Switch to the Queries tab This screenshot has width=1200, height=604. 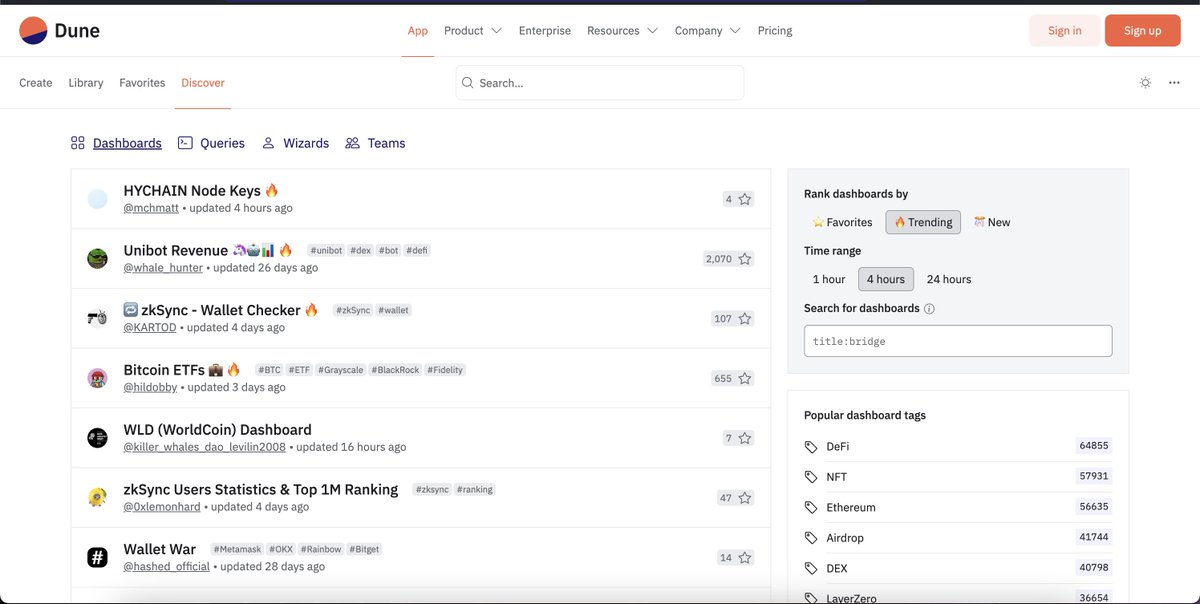222,142
